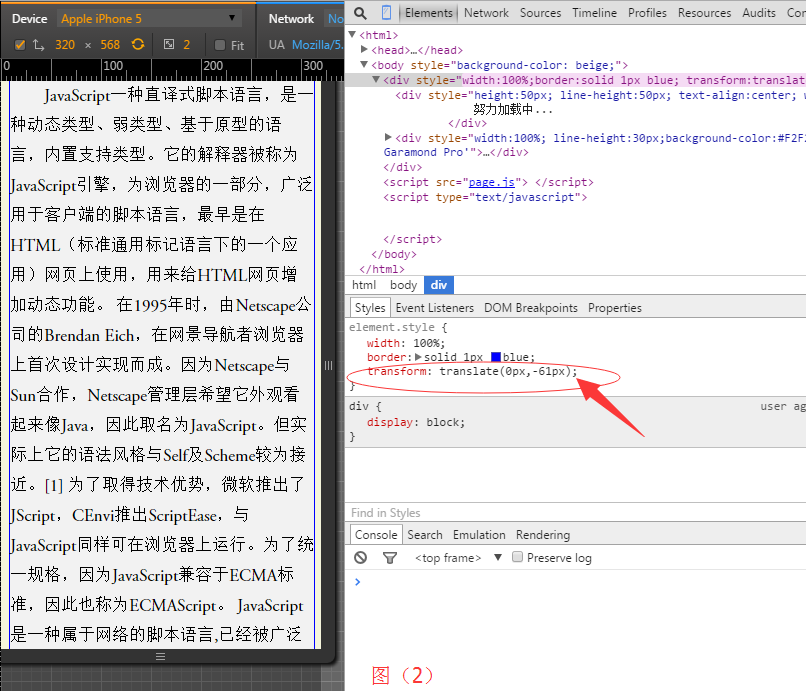The width and height of the screenshot is (806, 691).
Task: Open the top frame selector dropdown
Action: coord(458,558)
